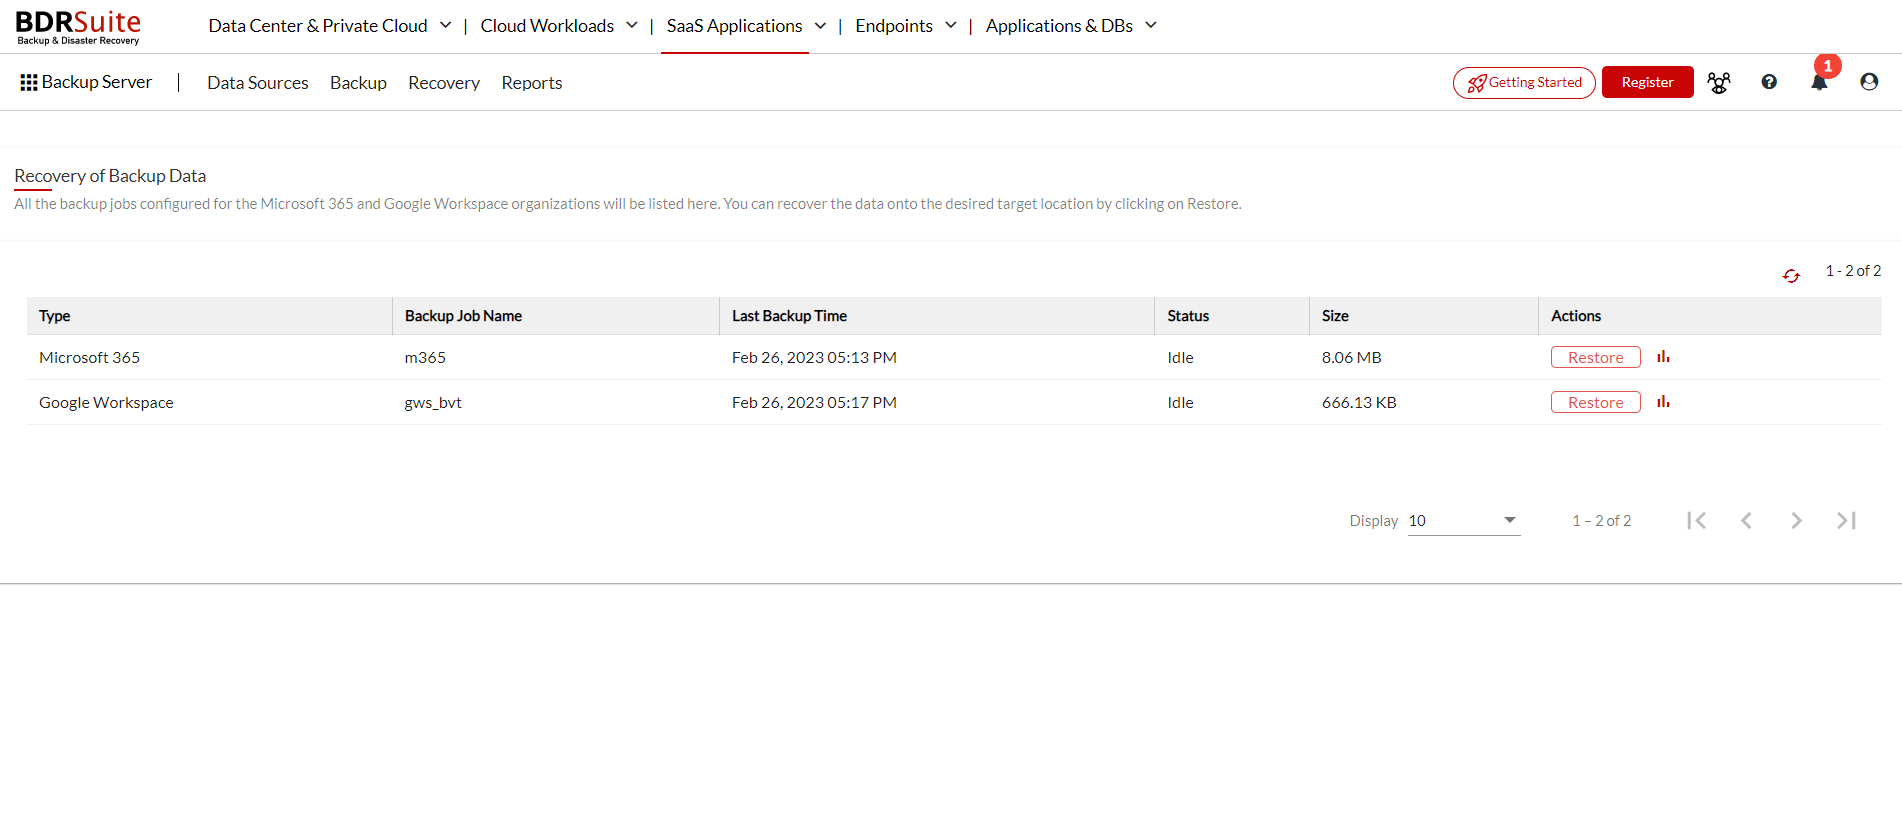Open the Backup Server grid menu icon
The width and height of the screenshot is (1902, 837).
(x=29, y=82)
